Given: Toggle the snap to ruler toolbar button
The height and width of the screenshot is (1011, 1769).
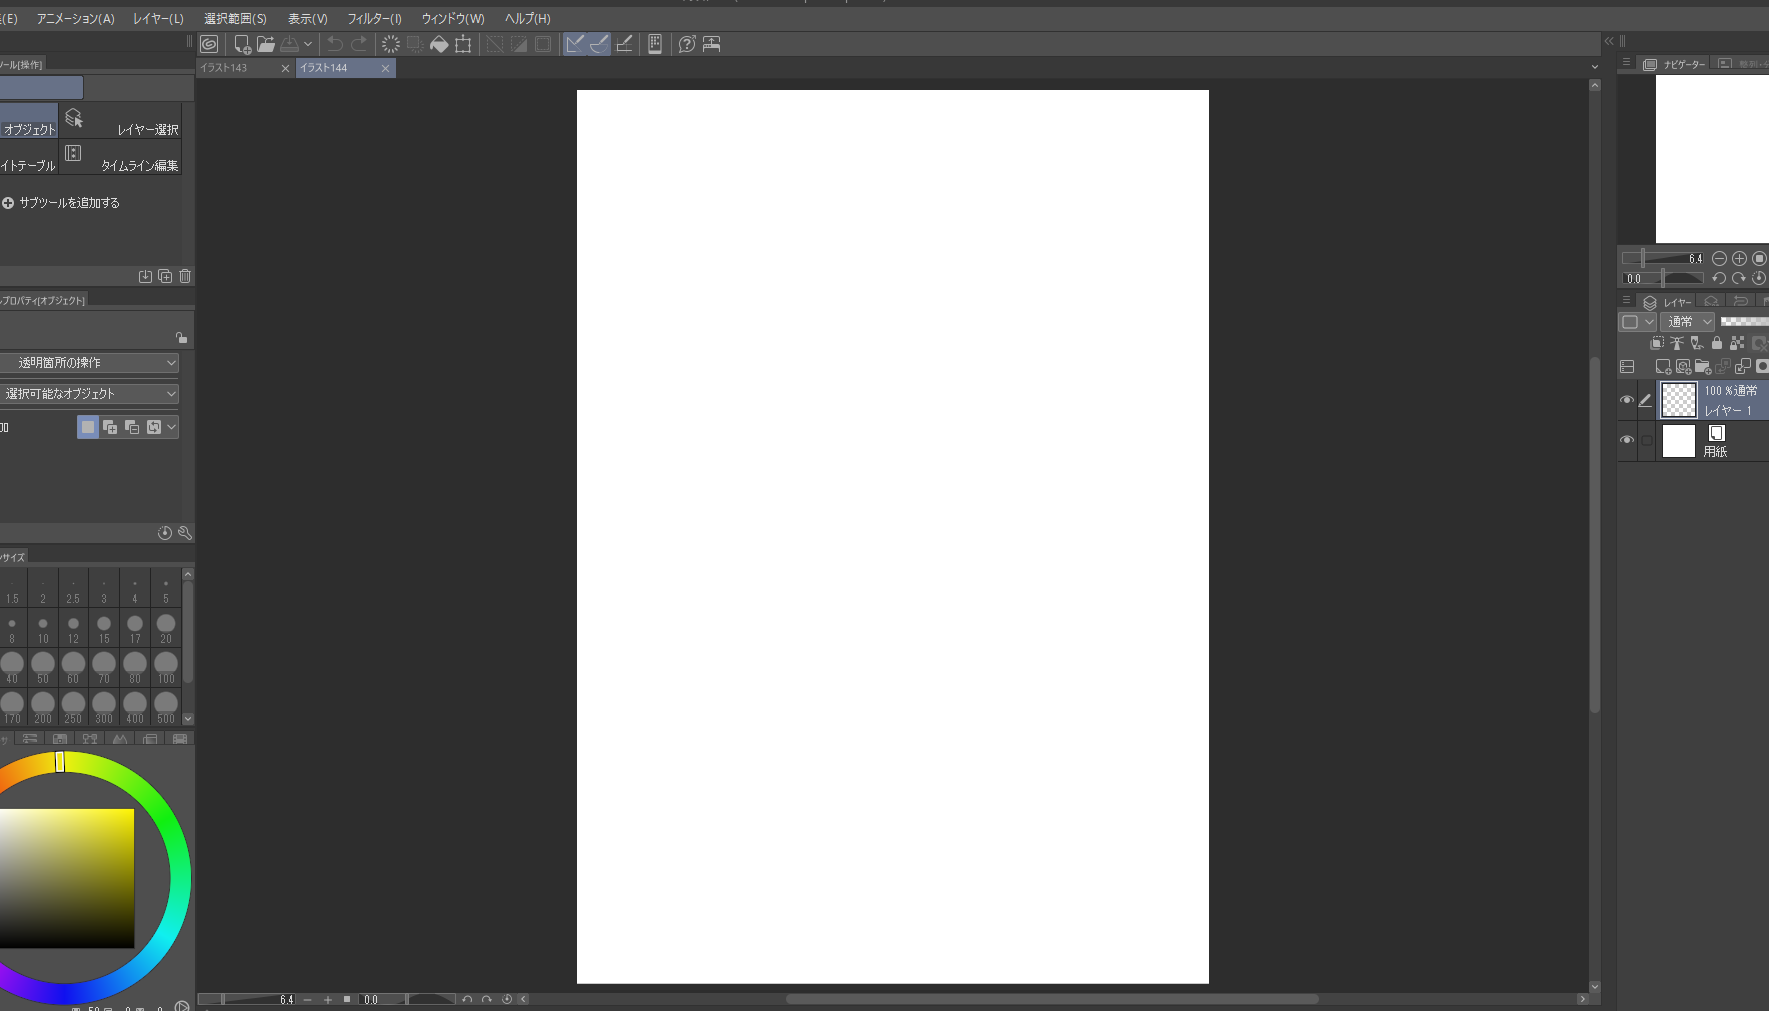Looking at the screenshot, I should pos(575,44).
